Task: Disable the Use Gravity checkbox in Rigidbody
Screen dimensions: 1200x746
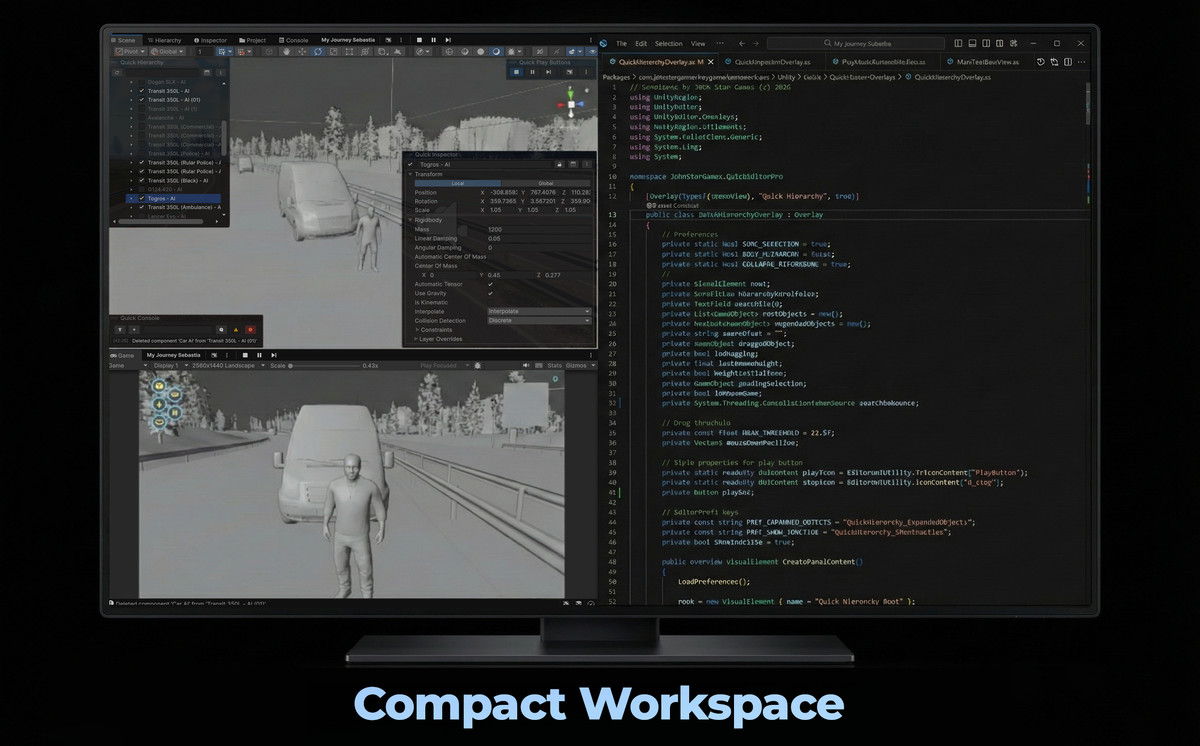Action: tap(490, 293)
